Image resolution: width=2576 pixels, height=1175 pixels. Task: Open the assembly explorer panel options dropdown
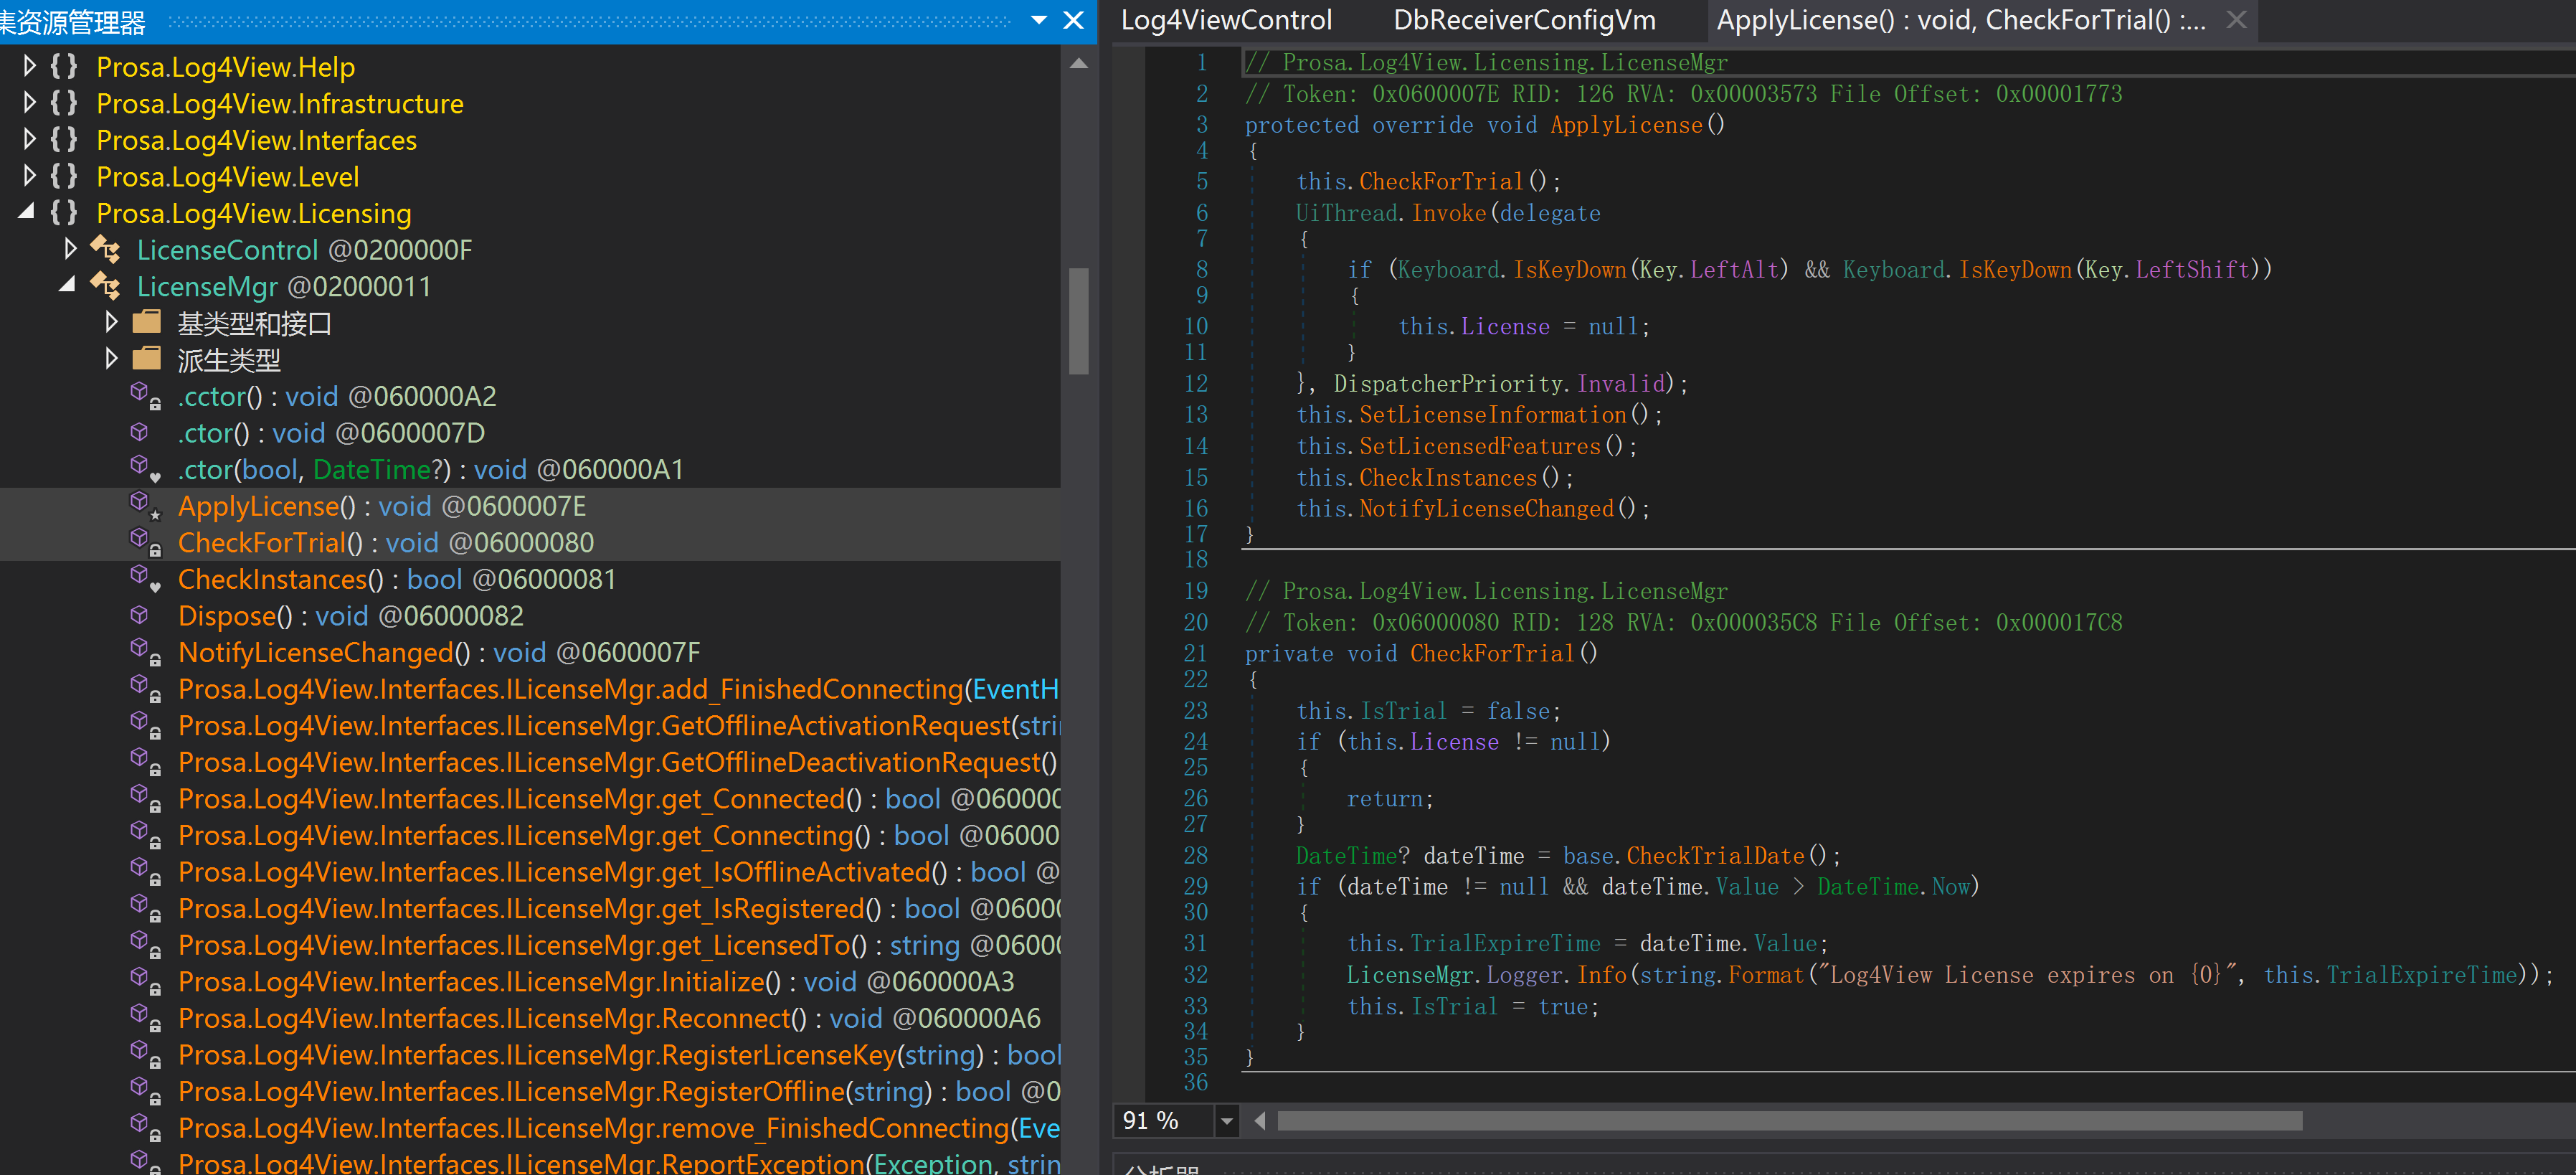pyautogui.click(x=1039, y=20)
